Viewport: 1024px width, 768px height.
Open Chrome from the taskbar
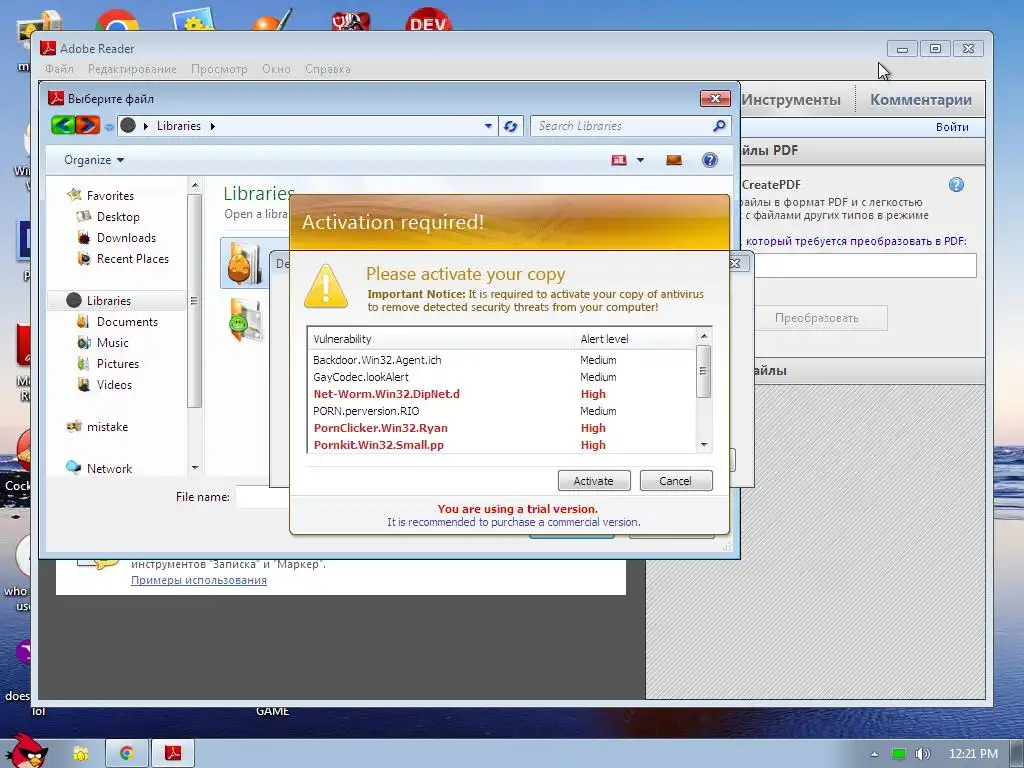[x=127, y=754]
